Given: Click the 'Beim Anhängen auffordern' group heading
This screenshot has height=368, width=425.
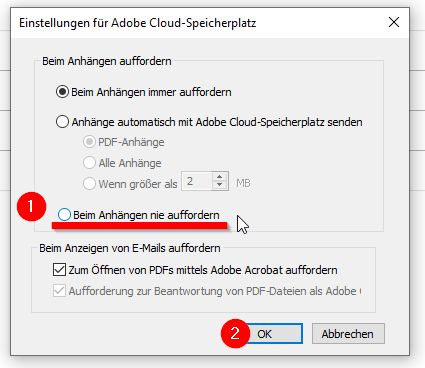Looking at the screenshot, I should click(x=107, y=61).
